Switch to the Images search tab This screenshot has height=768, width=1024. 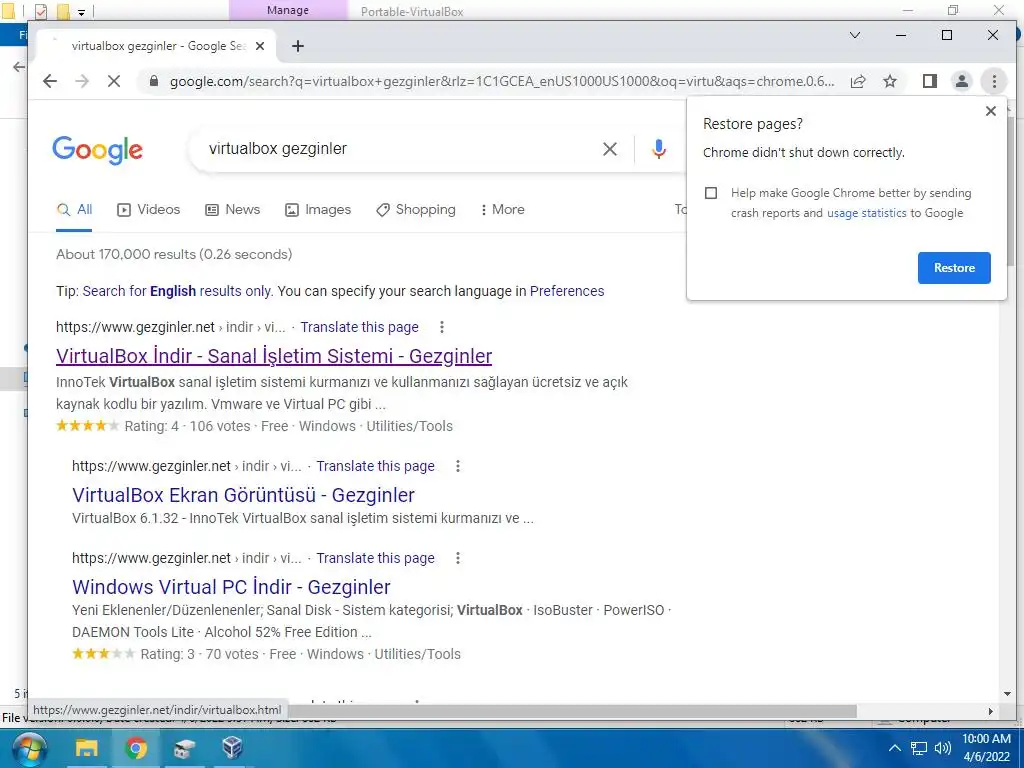click(x=318, y=210)
